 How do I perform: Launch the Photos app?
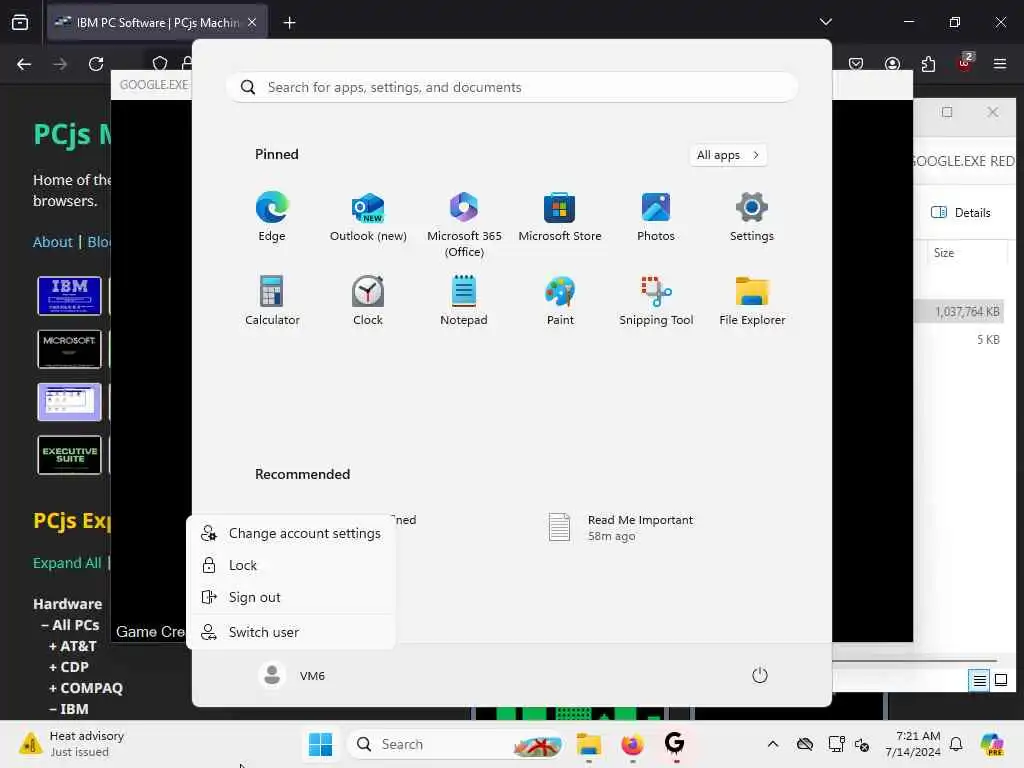[656, 217]
